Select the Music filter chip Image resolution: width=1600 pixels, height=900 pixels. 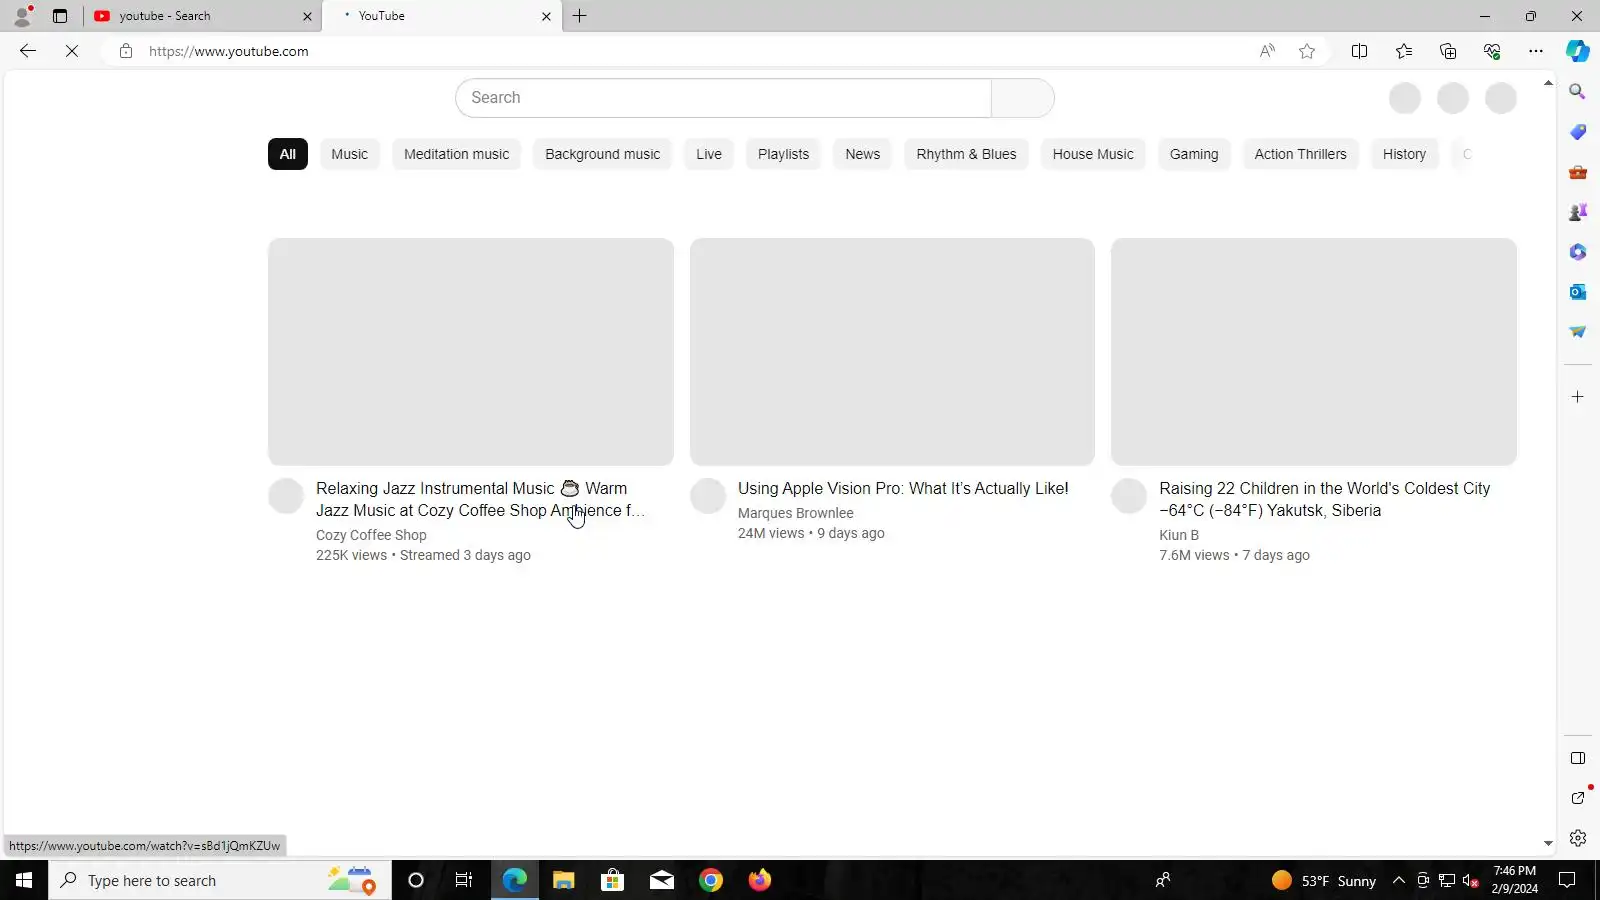pyautogui.click(x=350, y=154)
